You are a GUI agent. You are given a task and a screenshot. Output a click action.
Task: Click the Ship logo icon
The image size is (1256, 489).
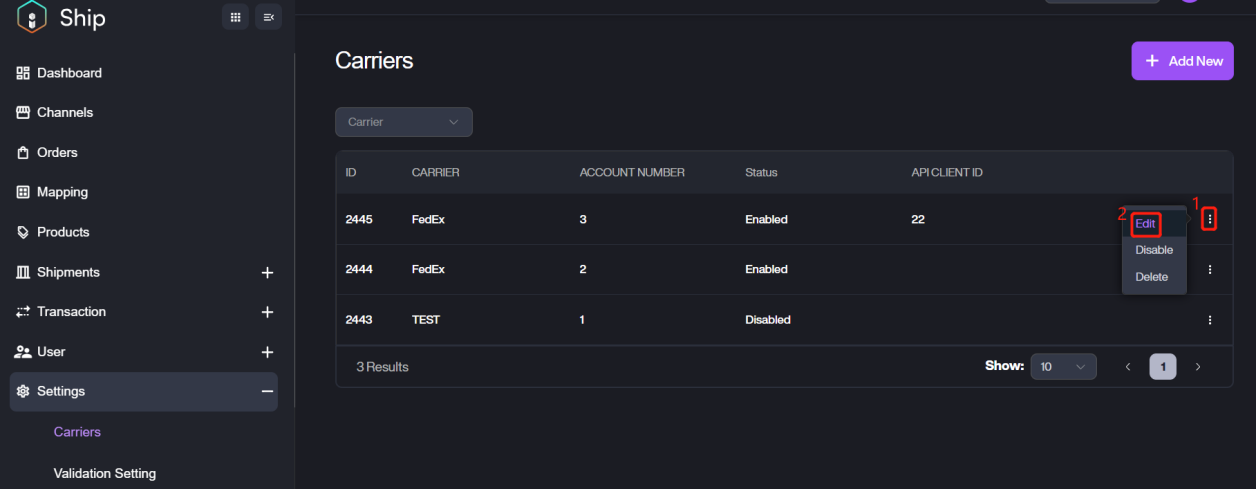pos(32,17)
